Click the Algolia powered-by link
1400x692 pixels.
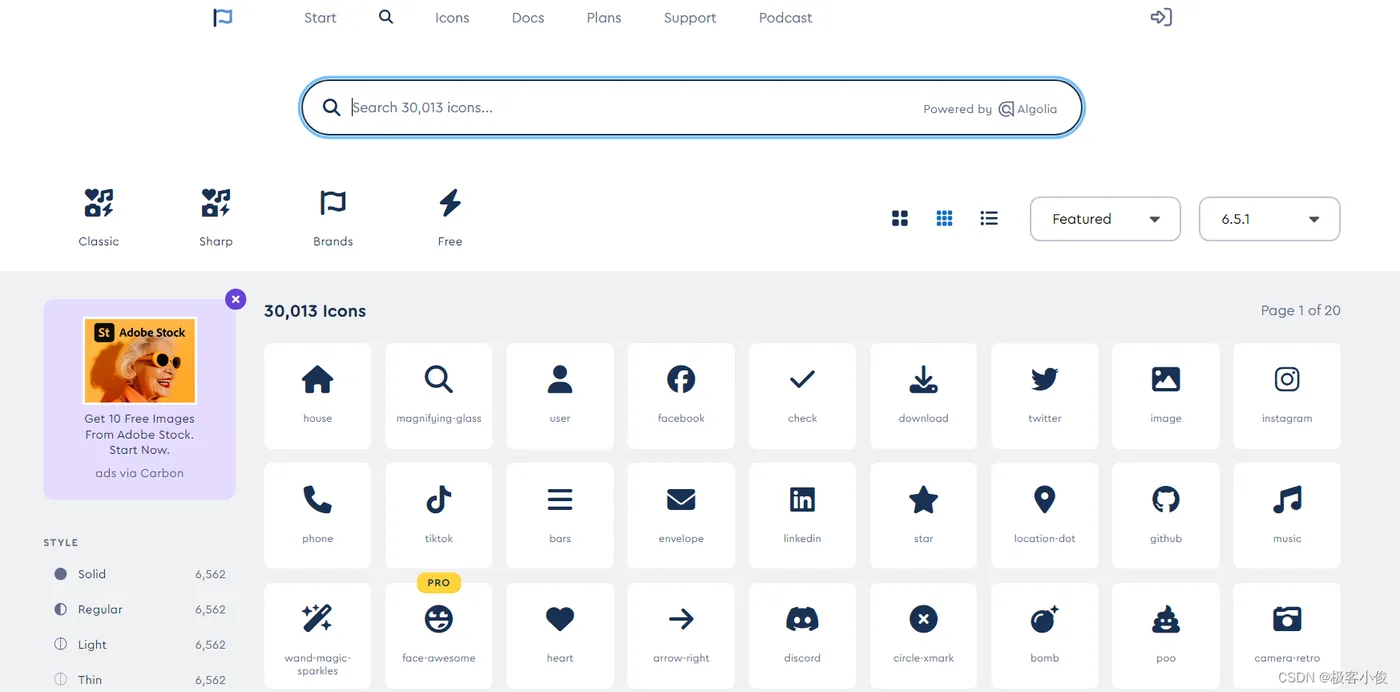click(x=1027, y=109)
